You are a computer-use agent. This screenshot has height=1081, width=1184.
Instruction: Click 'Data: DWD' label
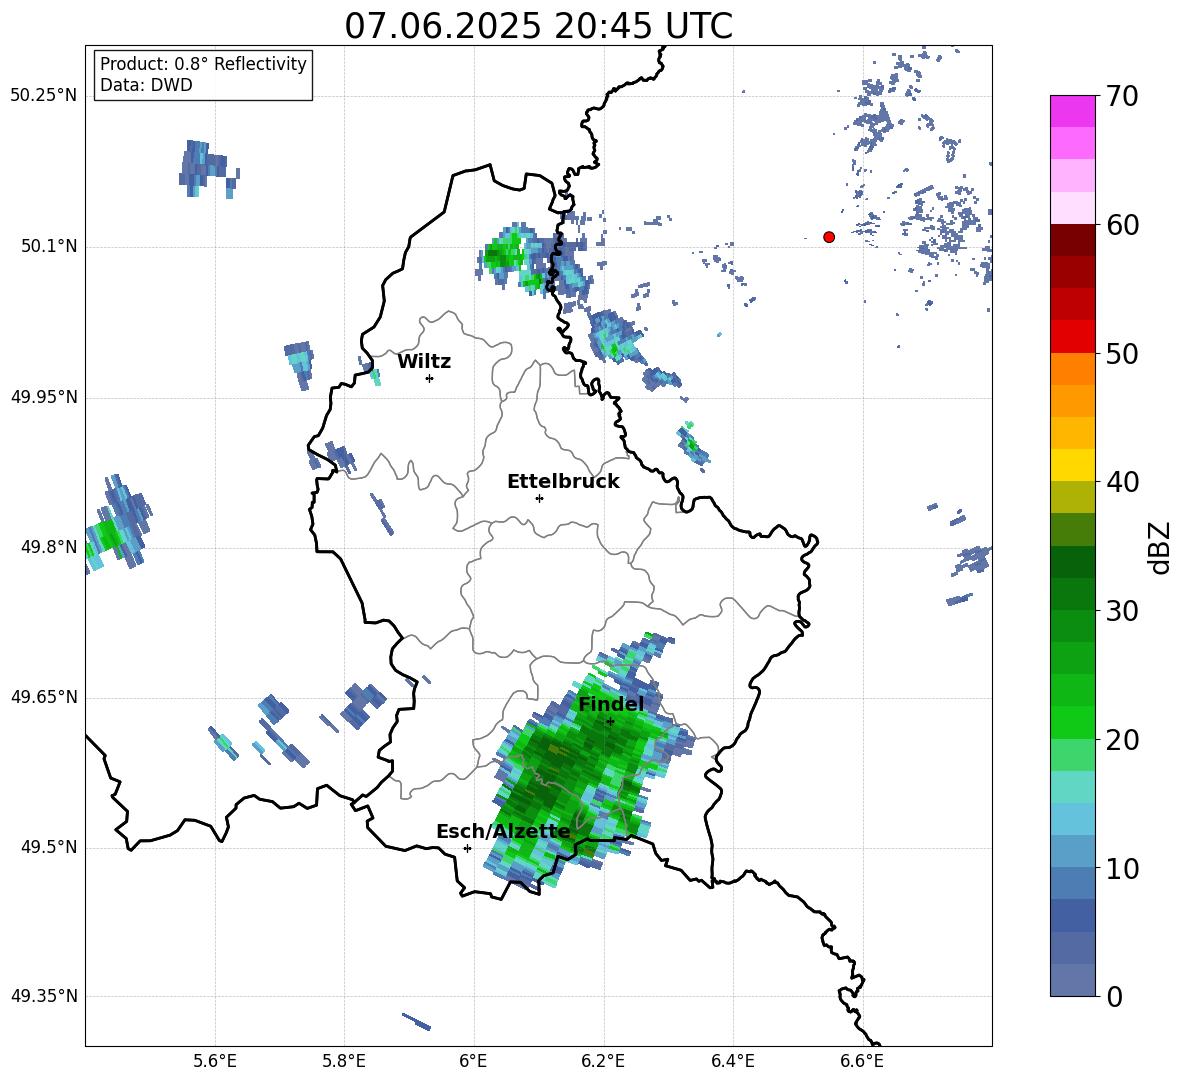pyautogui.click(x=146, y=85)
